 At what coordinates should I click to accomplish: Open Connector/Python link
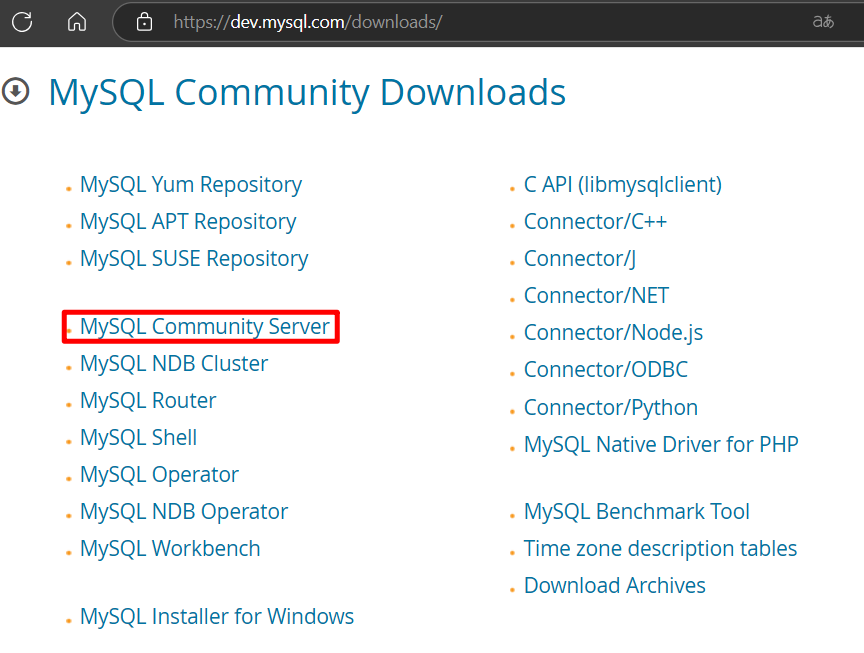point(611,408)
